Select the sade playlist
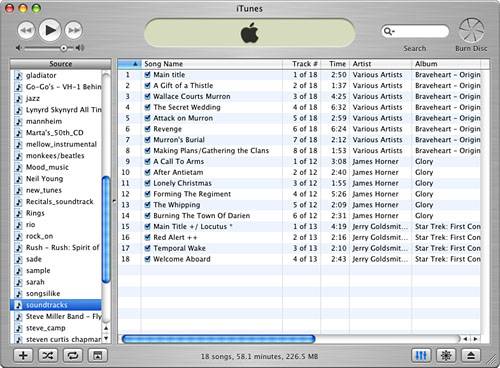Image resolution: width=500 pixels, height=368 pixels. [x=56, y=259]
